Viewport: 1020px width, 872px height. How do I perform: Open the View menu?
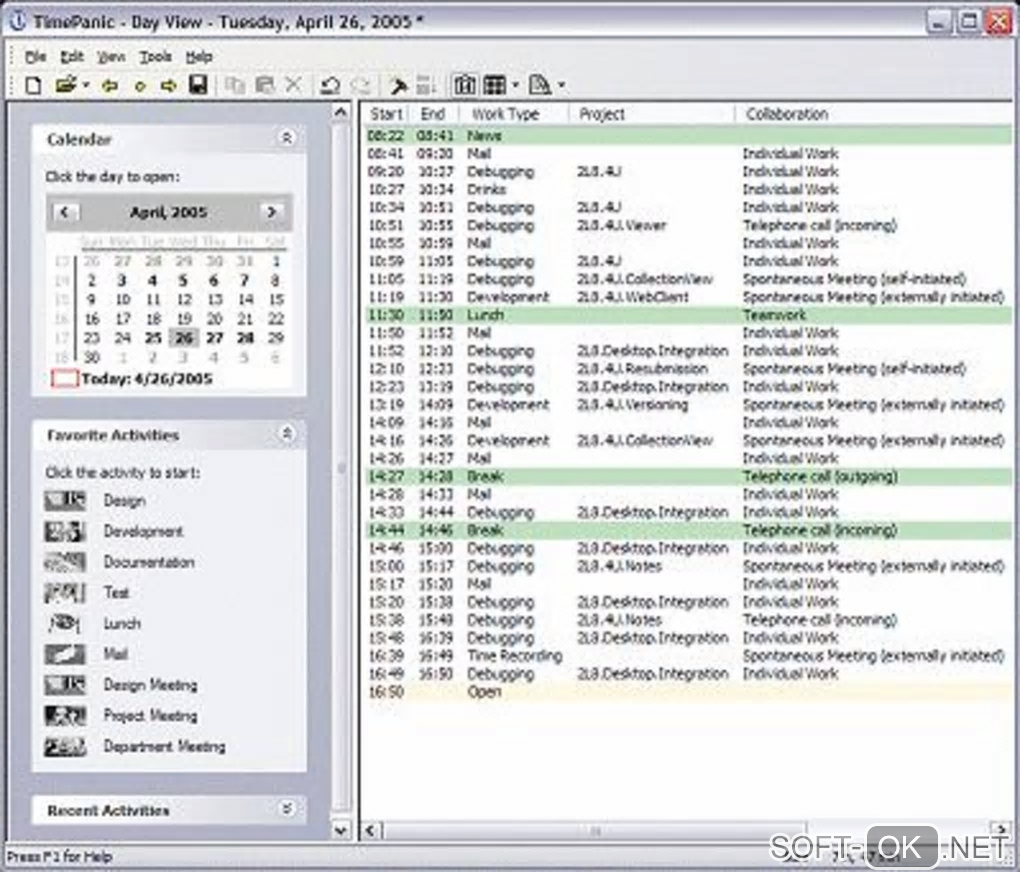click(x=111, y=57)
